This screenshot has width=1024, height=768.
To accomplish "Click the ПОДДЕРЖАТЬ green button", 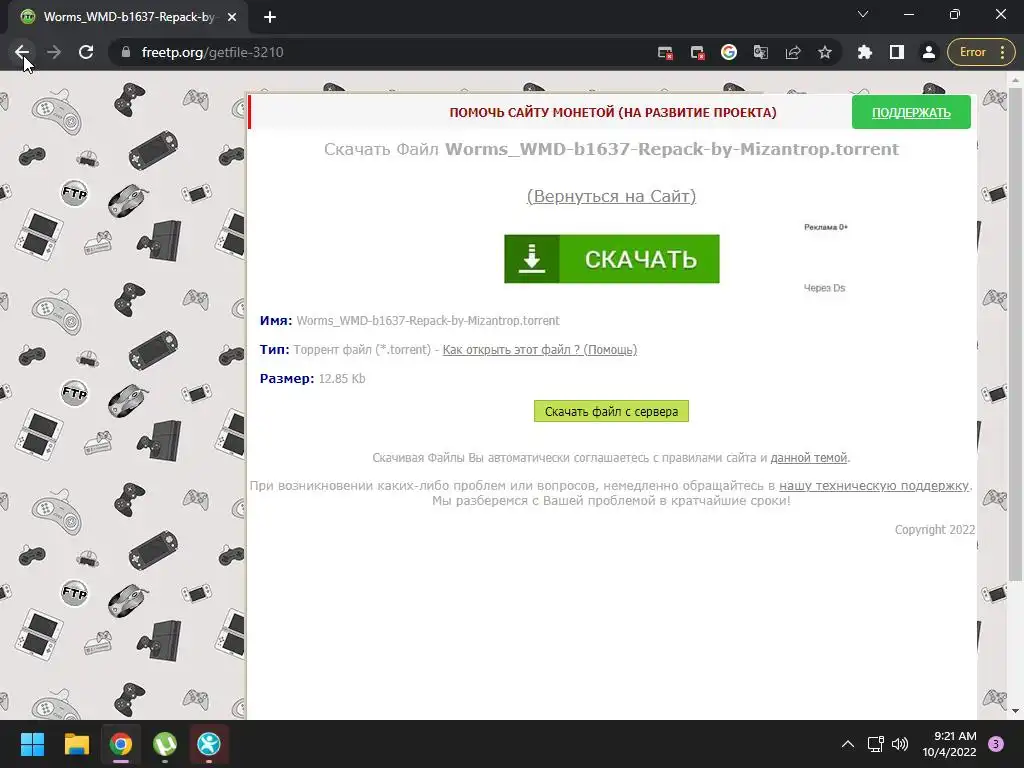I will tap(911, 112).
